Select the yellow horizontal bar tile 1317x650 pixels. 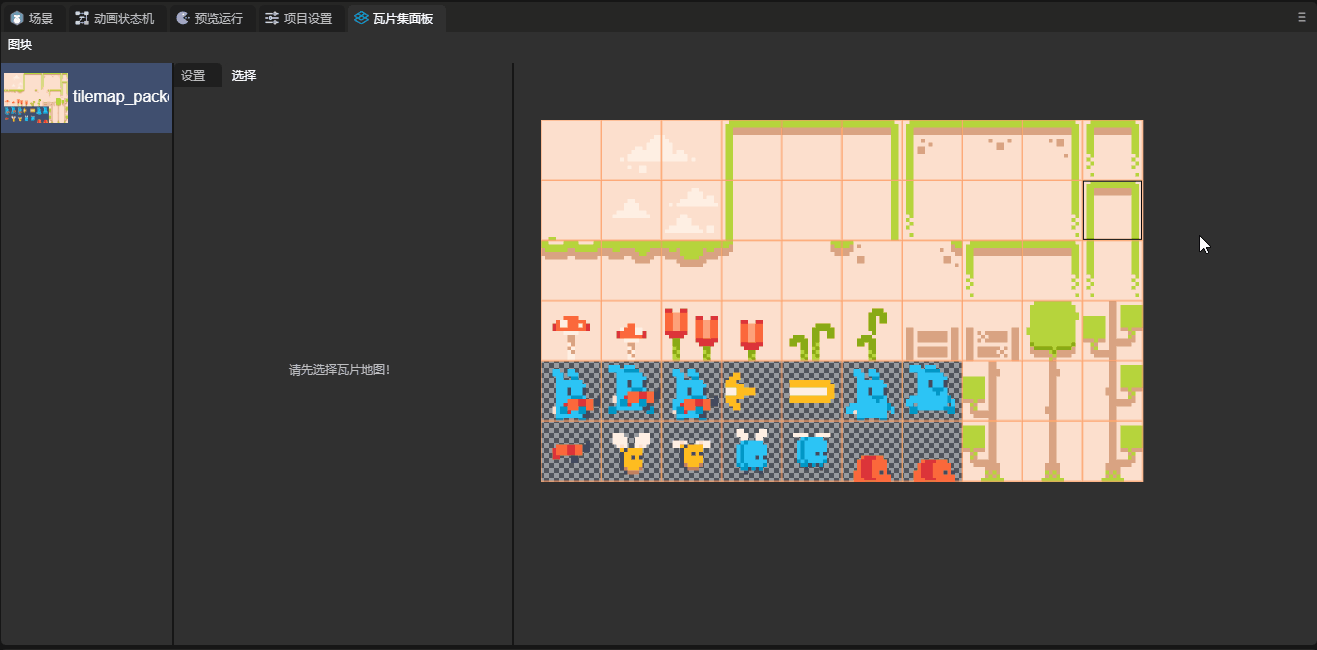pyautogui.click(x=811, y=391)
